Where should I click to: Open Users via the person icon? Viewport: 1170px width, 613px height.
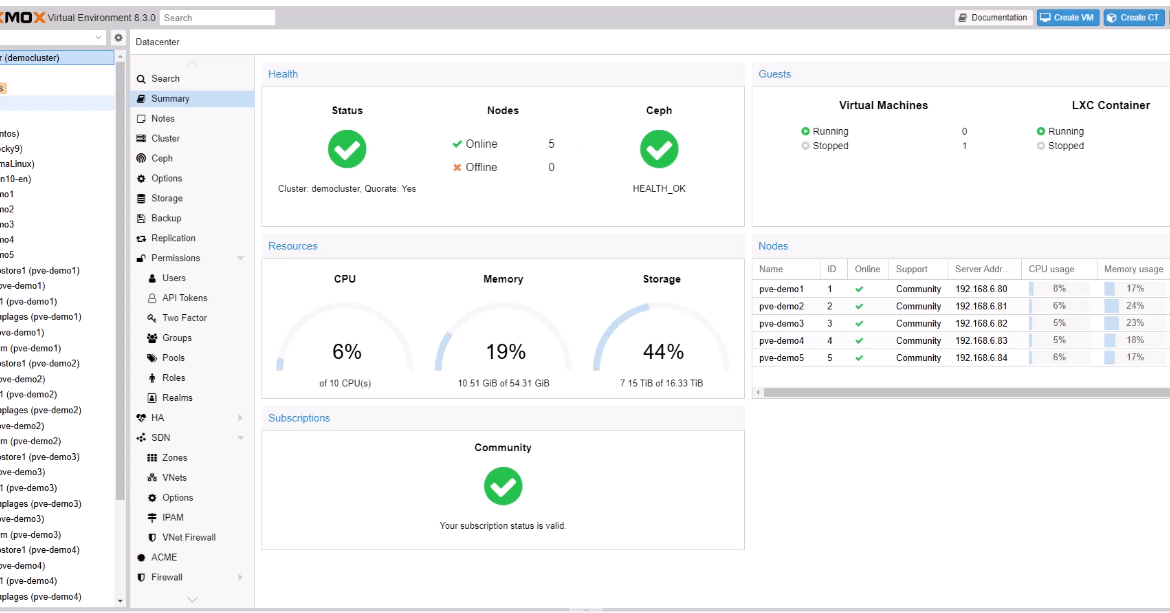pos(152,278)
